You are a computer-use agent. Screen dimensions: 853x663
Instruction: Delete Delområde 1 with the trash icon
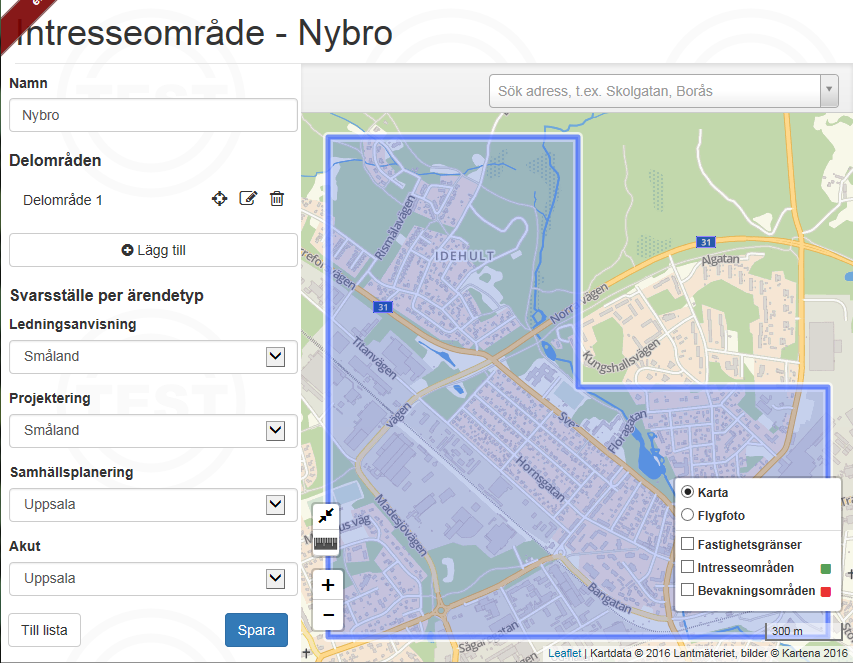(277, 199)
